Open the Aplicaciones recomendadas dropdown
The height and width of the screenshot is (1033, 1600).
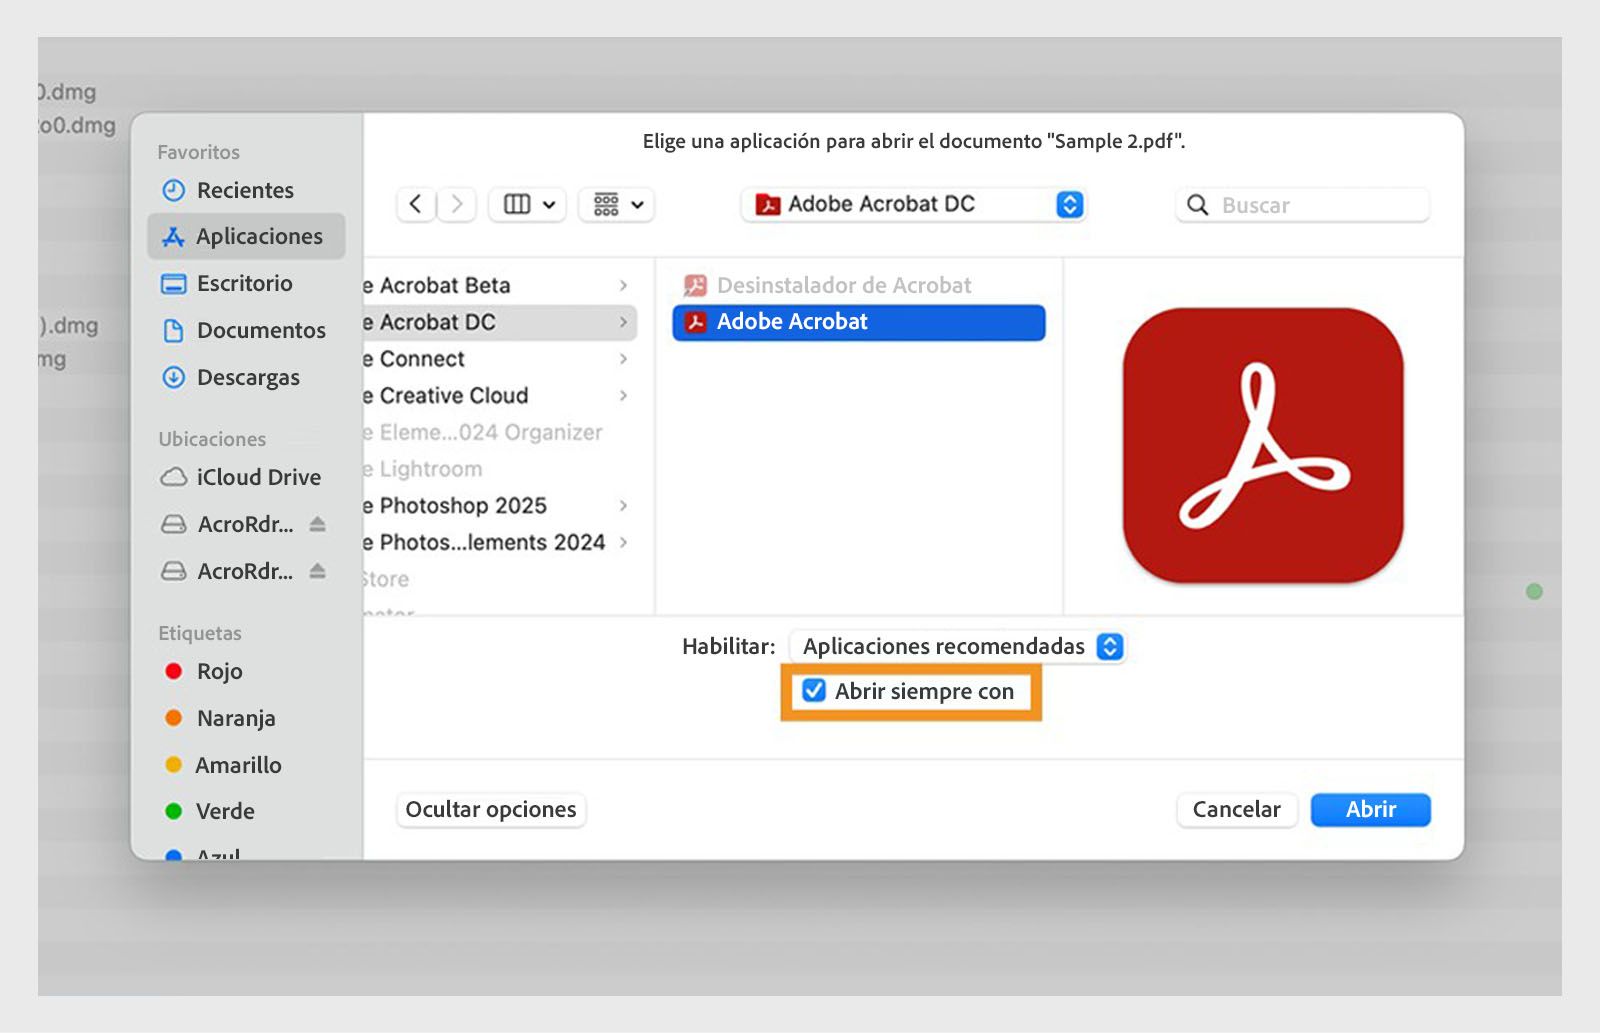(x=958, y=646)
